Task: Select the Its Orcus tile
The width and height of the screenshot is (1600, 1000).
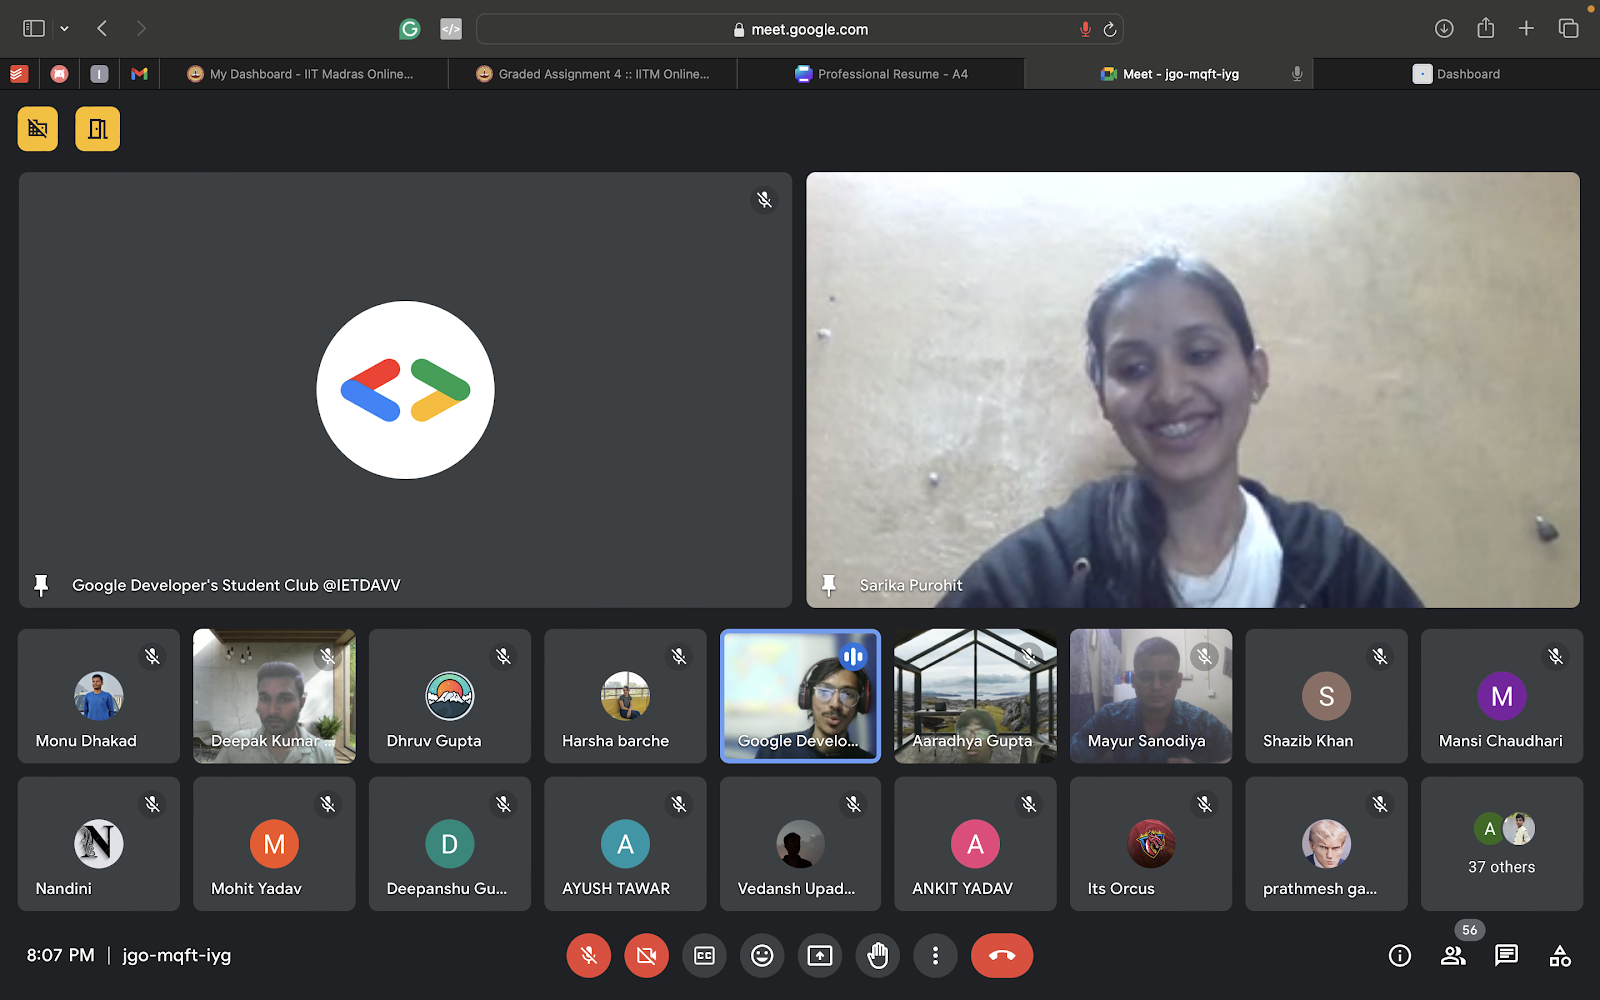Action: [x=1151, y=844]
